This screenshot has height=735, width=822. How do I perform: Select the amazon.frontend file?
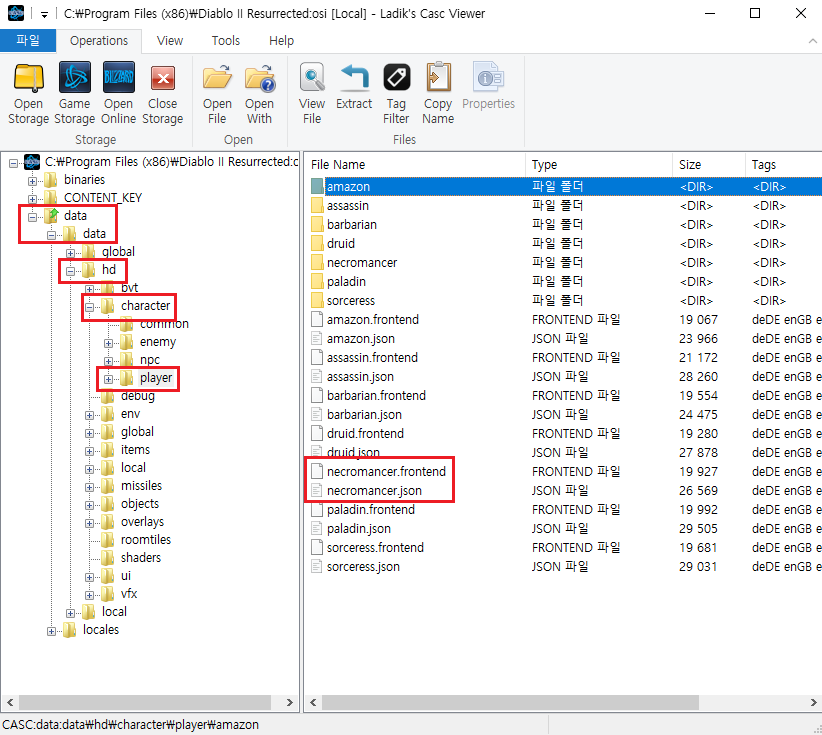(x=373, y=319)
